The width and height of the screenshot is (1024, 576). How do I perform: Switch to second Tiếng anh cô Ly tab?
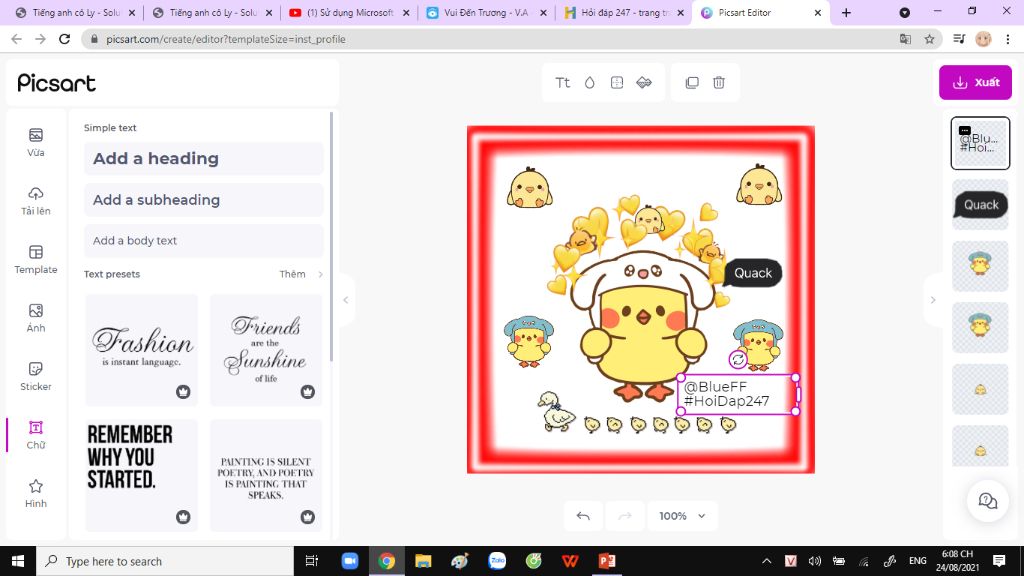[x=213, y=12]
